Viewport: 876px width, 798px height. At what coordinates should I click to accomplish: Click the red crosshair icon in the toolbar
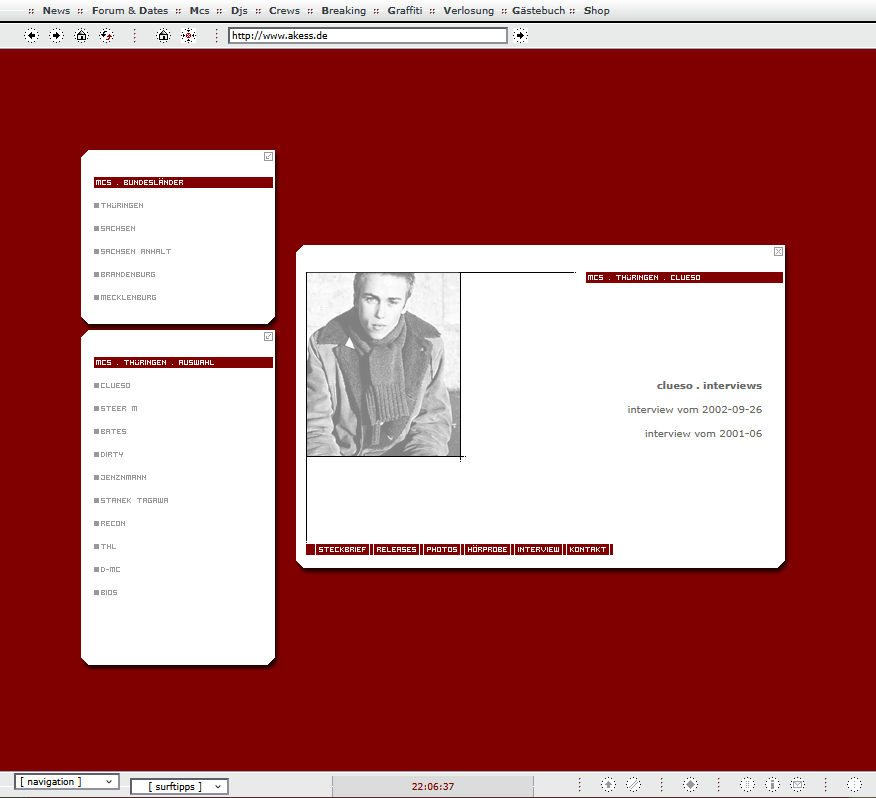pyautogui.click(x=188, y=35)
